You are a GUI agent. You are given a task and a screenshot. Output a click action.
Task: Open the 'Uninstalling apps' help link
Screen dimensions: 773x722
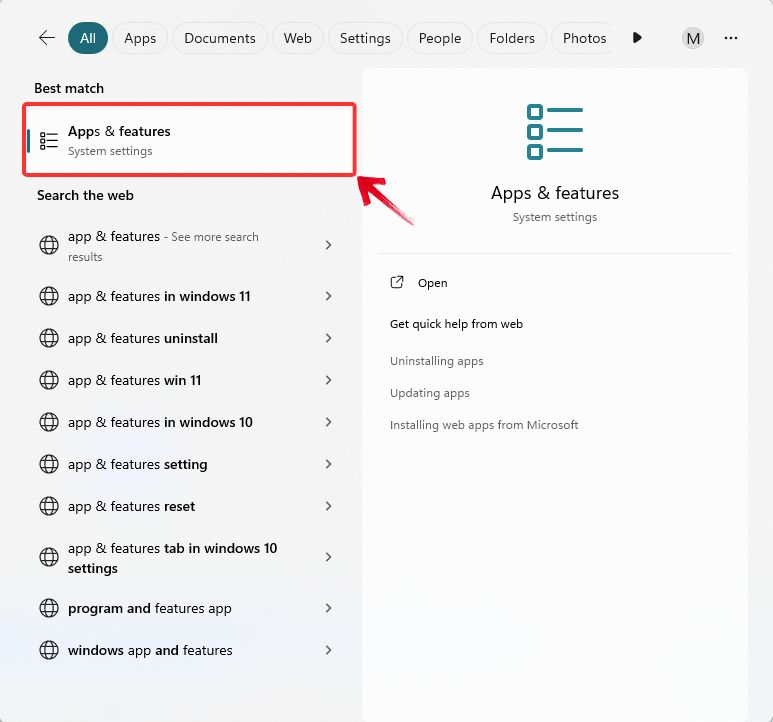(x=436, y=361)
